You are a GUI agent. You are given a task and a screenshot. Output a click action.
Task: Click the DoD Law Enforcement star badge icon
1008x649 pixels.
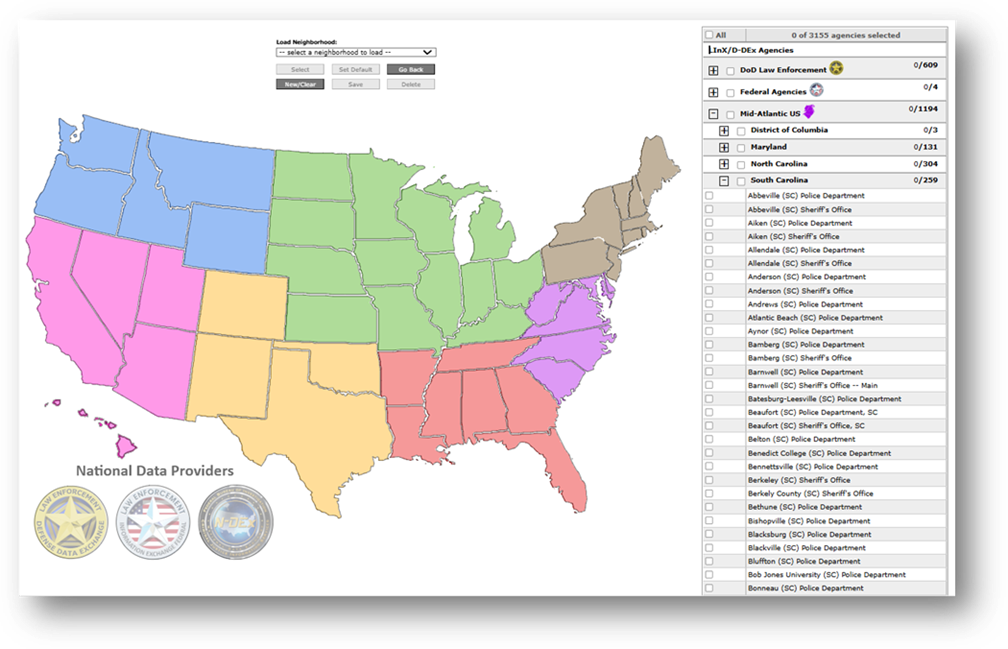point(836,68)
